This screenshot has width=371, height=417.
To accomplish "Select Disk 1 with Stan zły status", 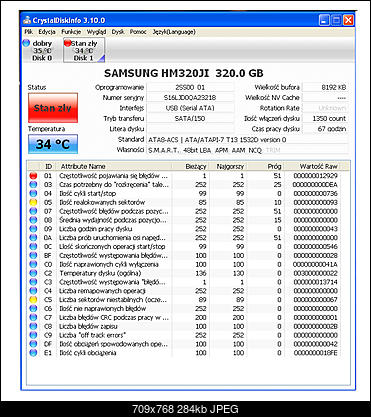I will click(84, 50).
